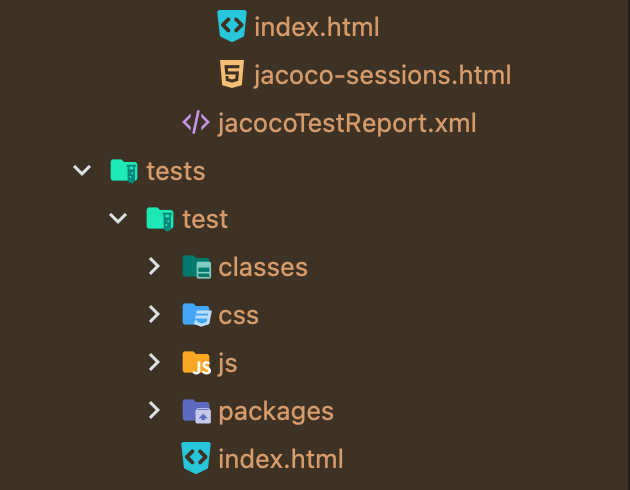Expand the packages folder chevron

[x=154, y=411]
